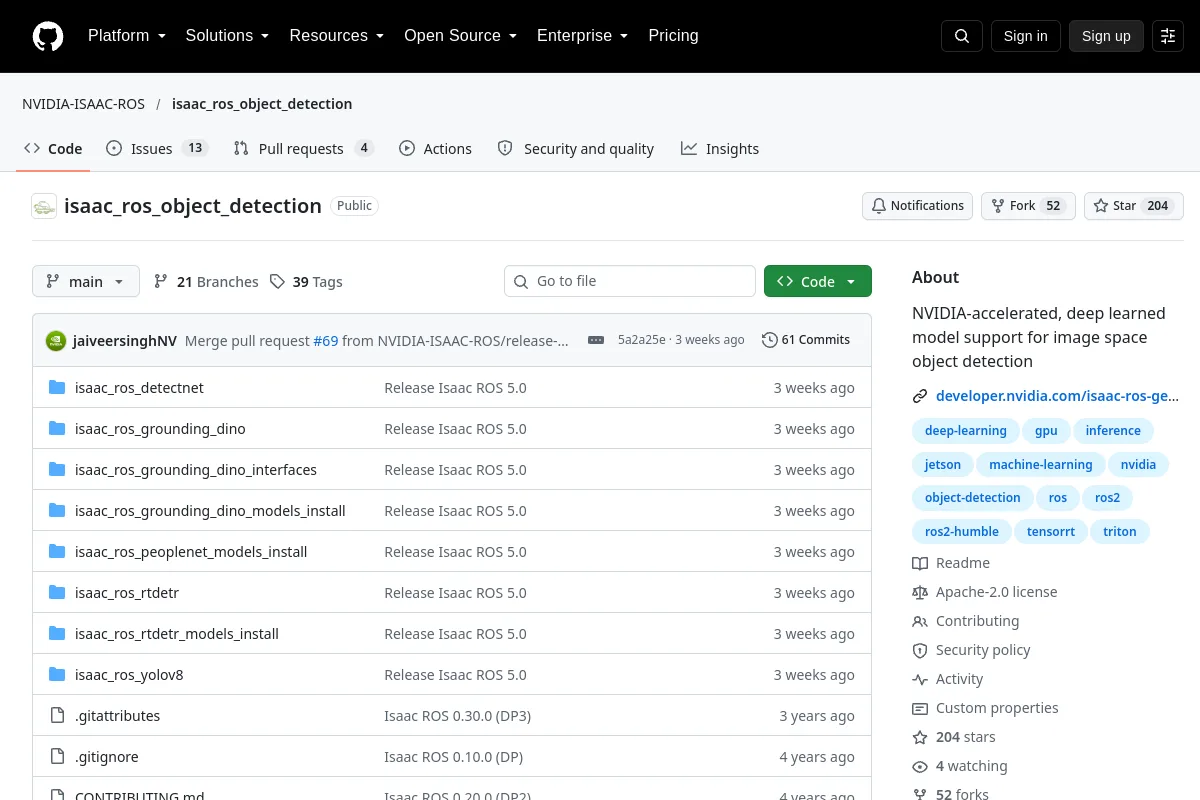Click the Sign up button
The image size is (1200, 800).
1106,36
